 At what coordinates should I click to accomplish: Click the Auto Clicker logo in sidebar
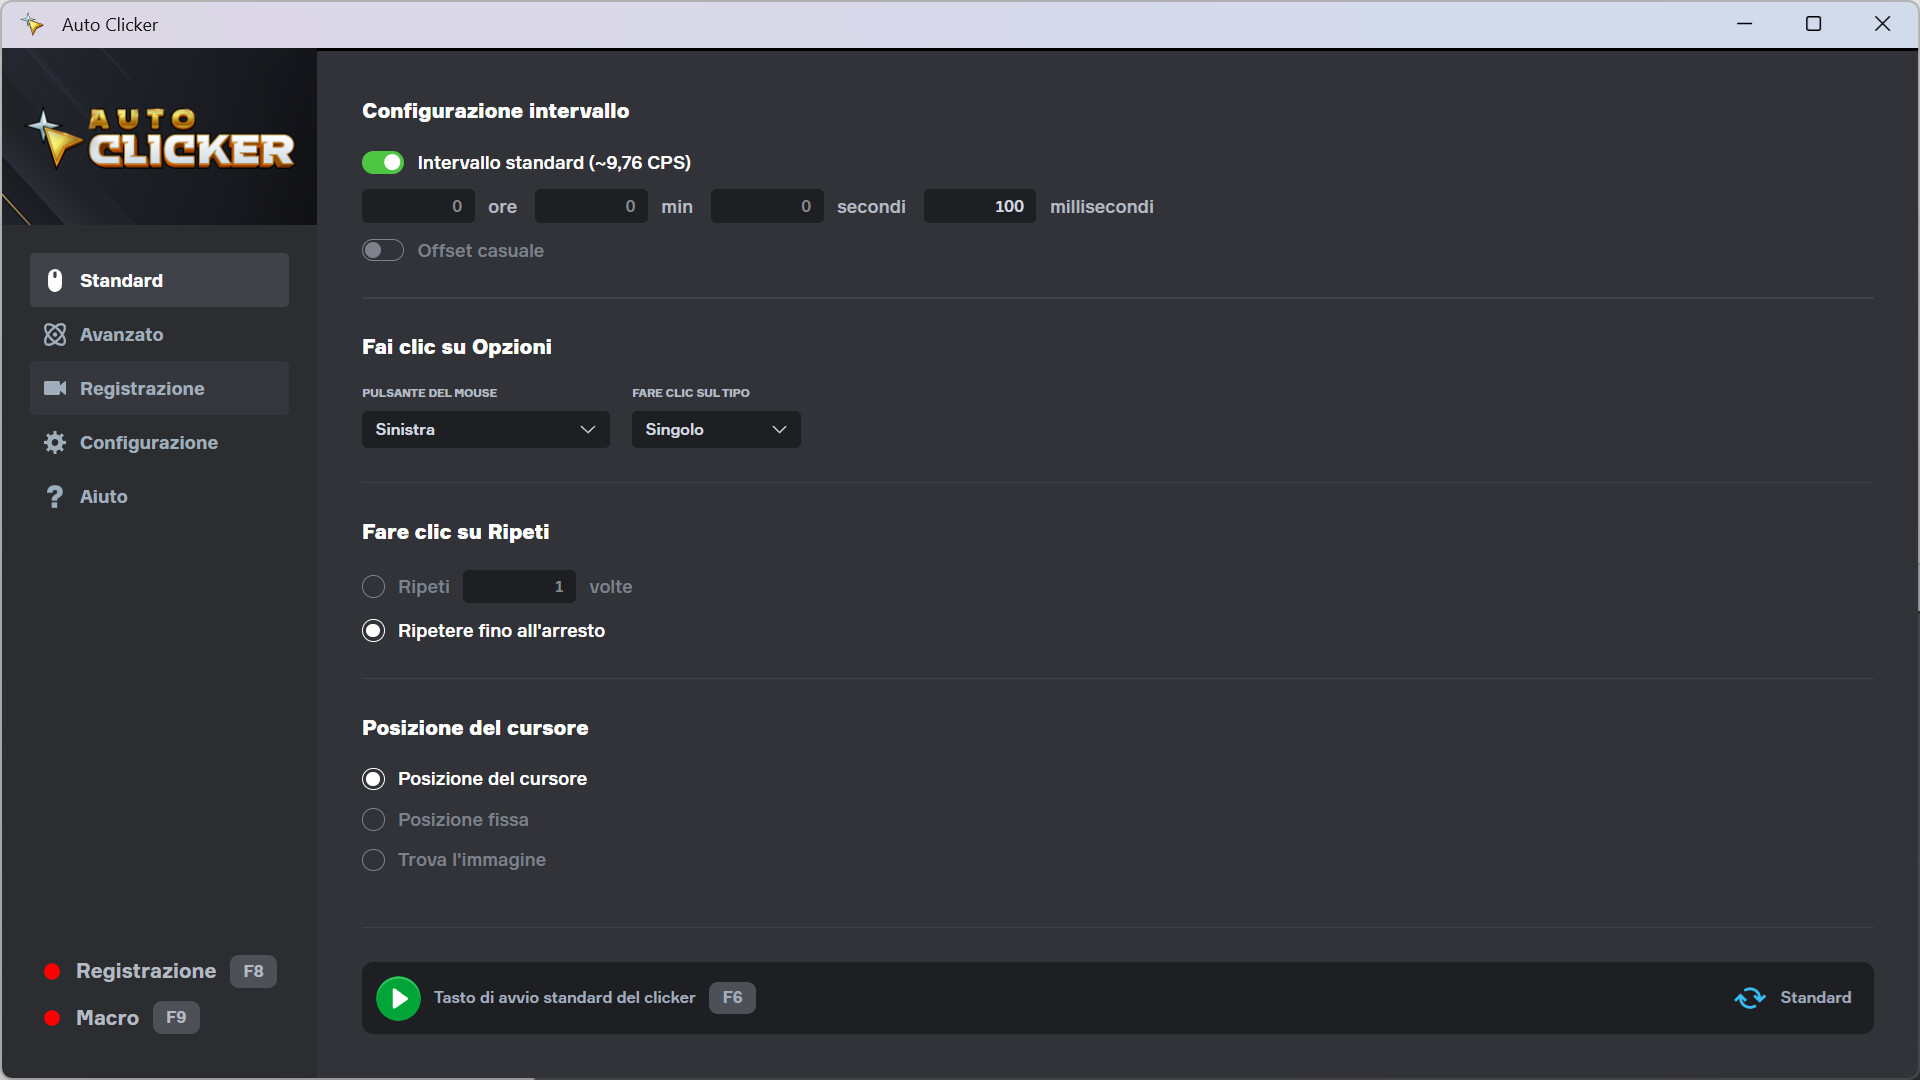[160, 138]
